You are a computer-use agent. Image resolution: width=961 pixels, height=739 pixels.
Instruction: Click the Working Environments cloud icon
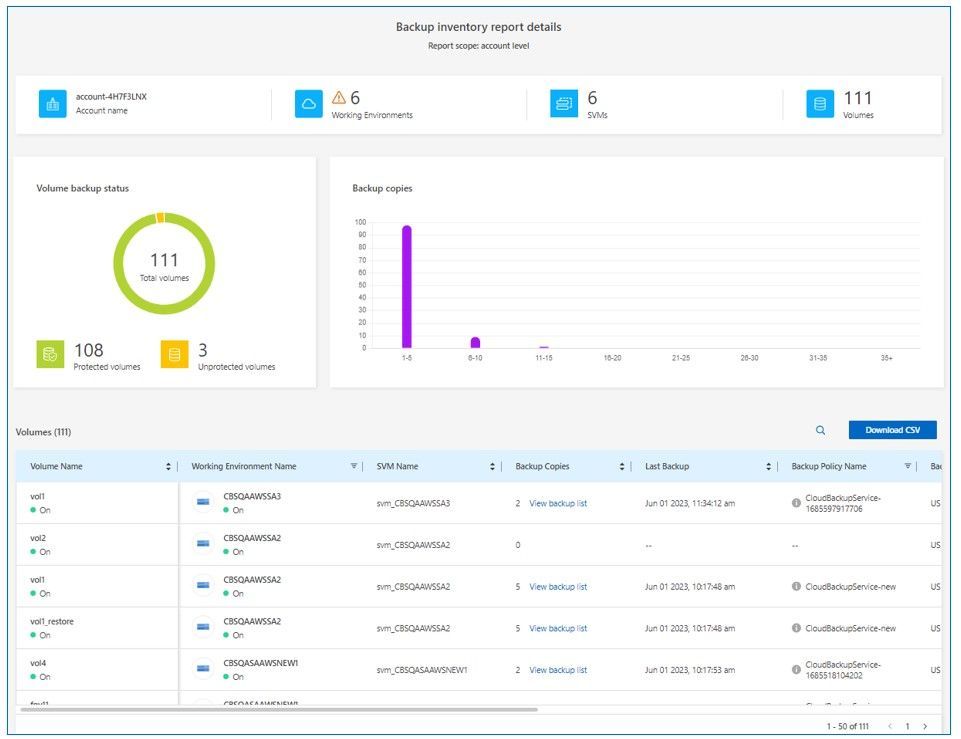[x=309, y=104]
